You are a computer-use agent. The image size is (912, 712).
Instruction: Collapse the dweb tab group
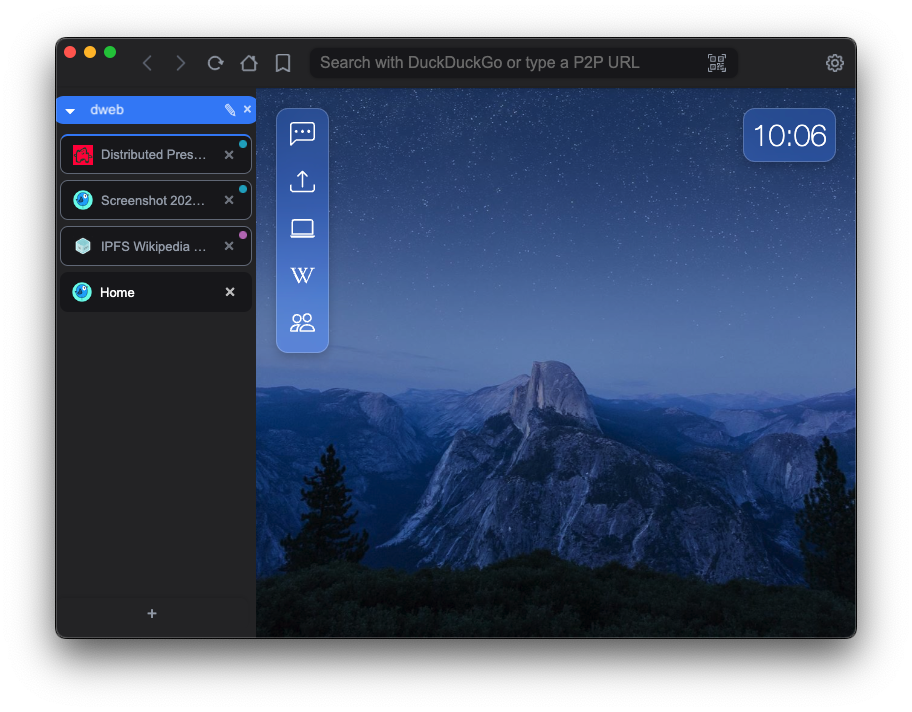[70, 110]
